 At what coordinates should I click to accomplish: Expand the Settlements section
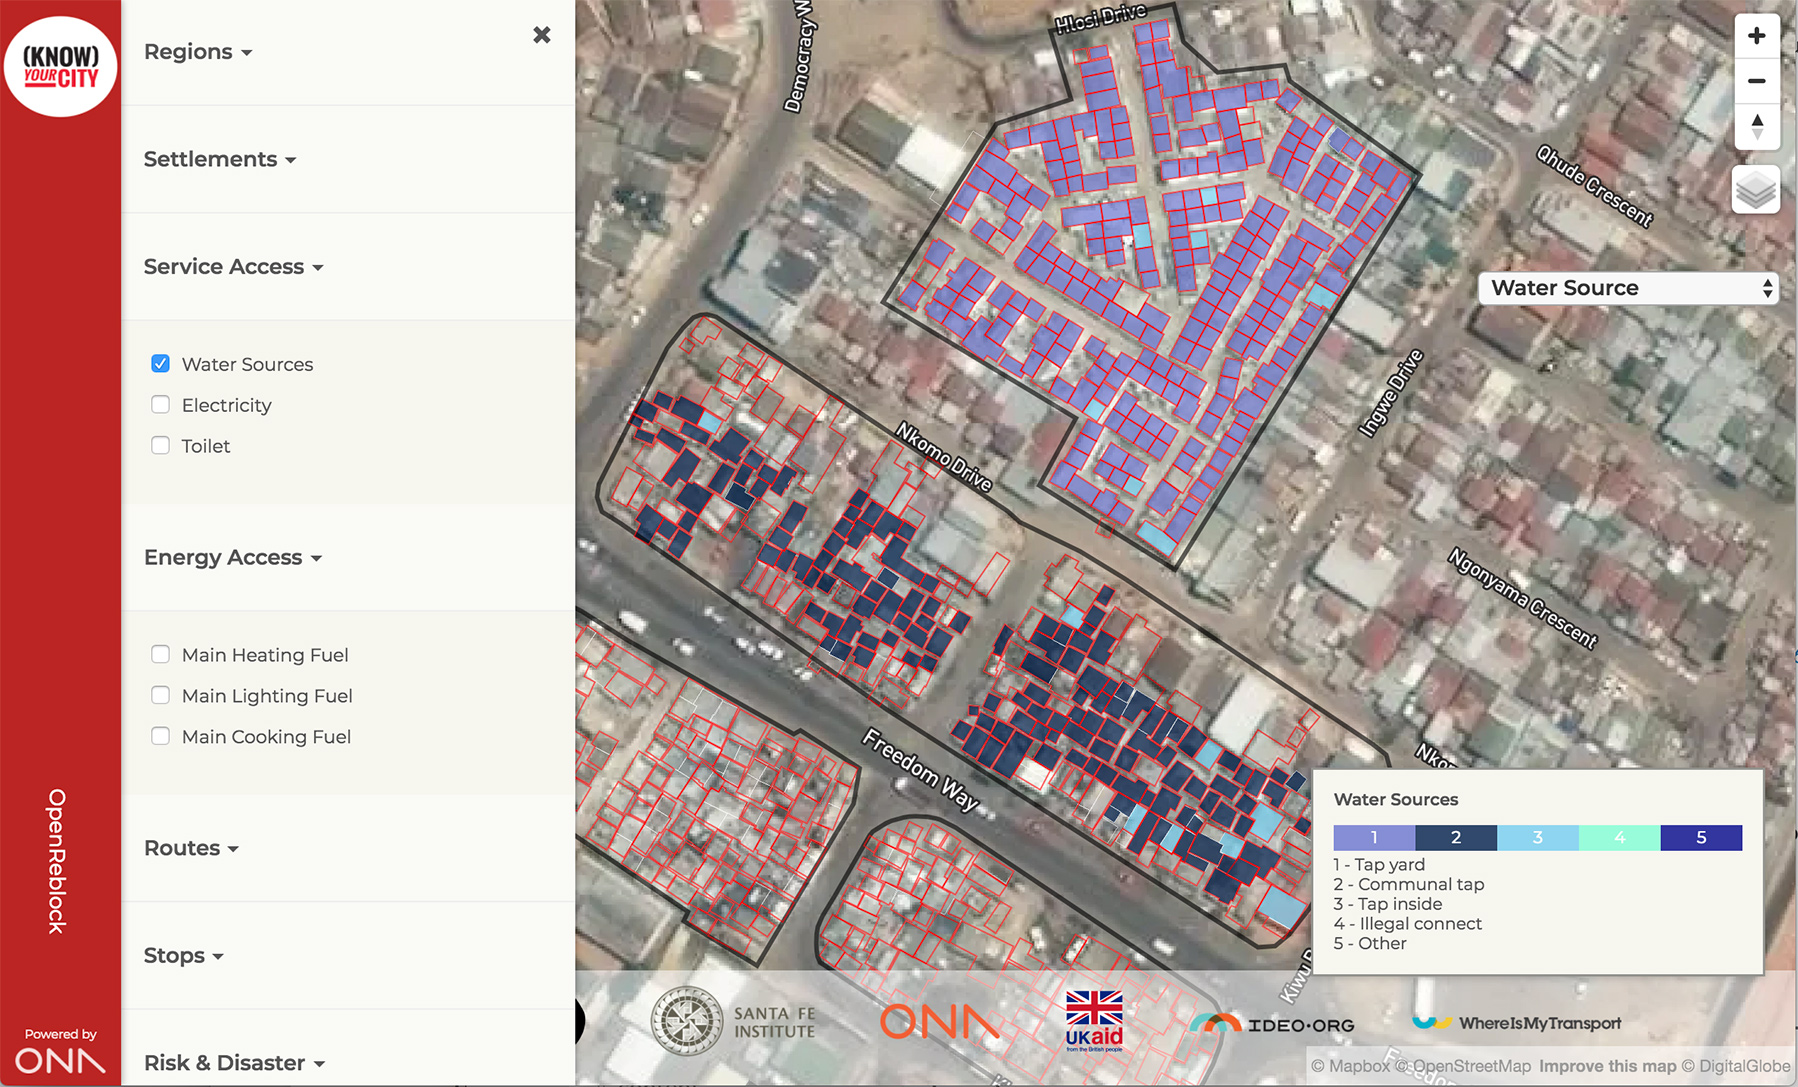(x=220, y=159)
